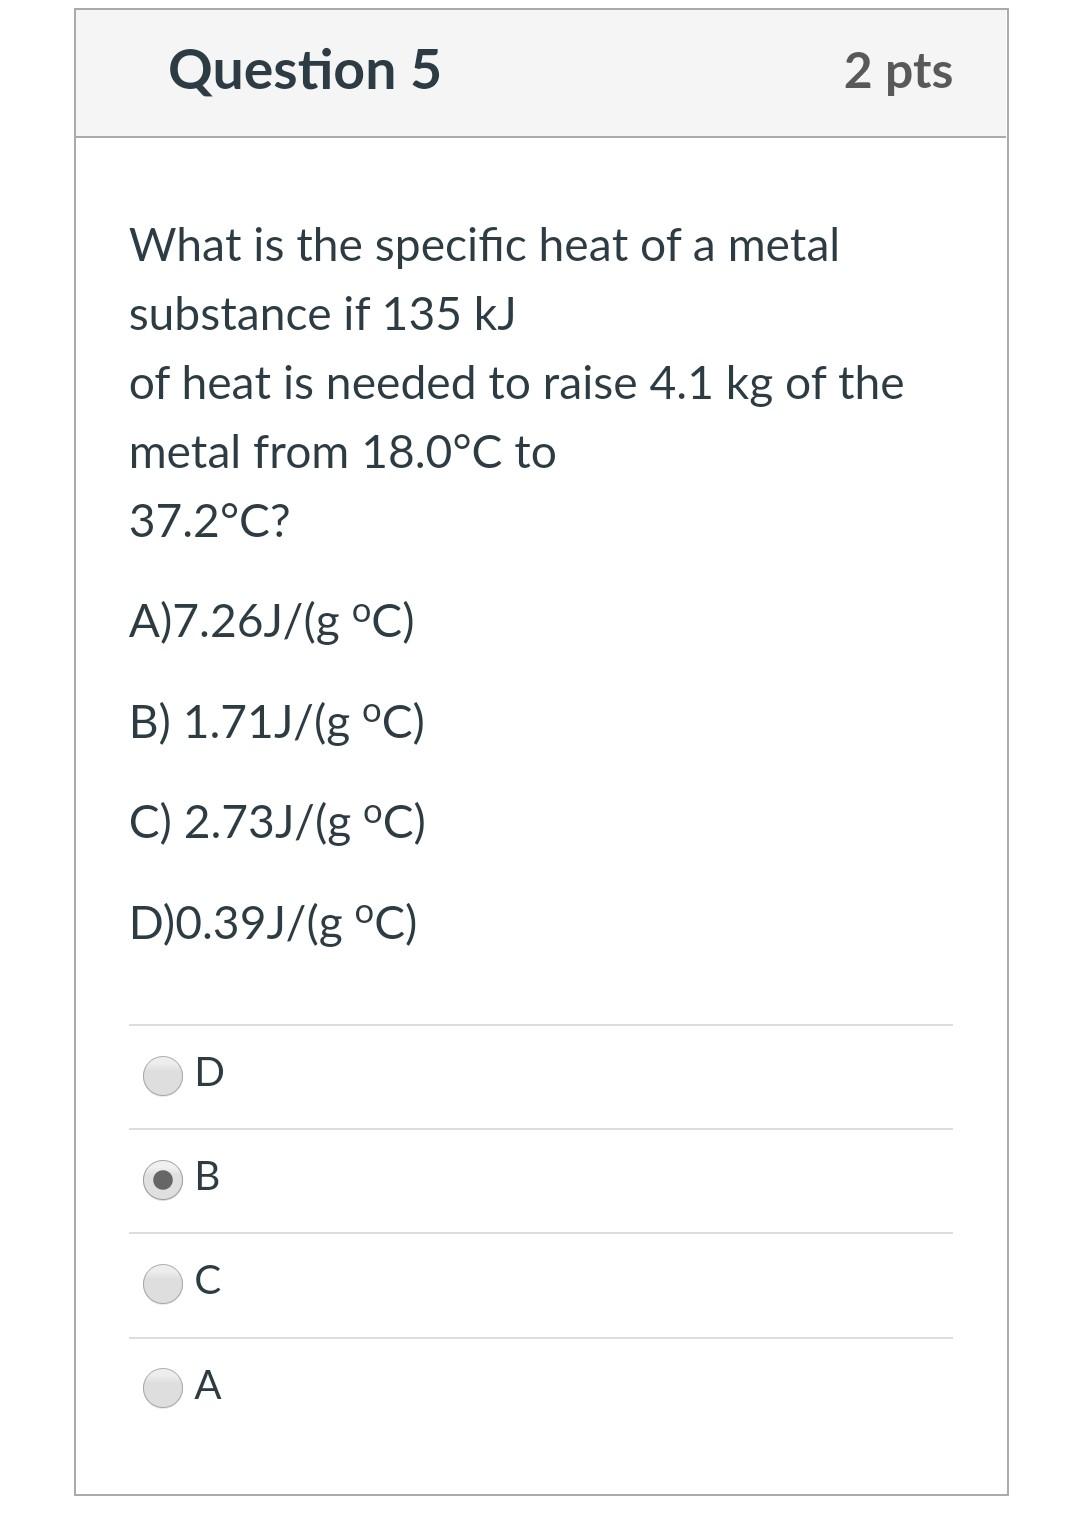Deselect the currently marked option B

tap(163, 1179)
